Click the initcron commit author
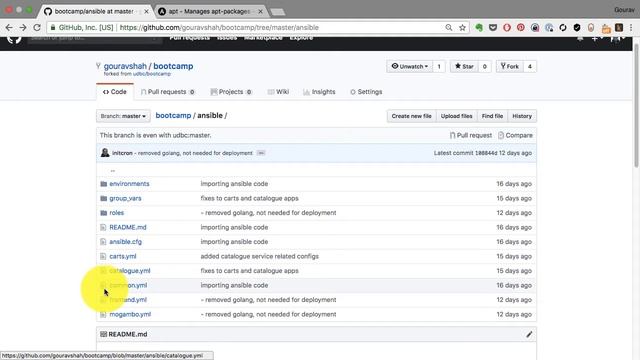Viewport: 640px width, 360px height. (122, 153)
